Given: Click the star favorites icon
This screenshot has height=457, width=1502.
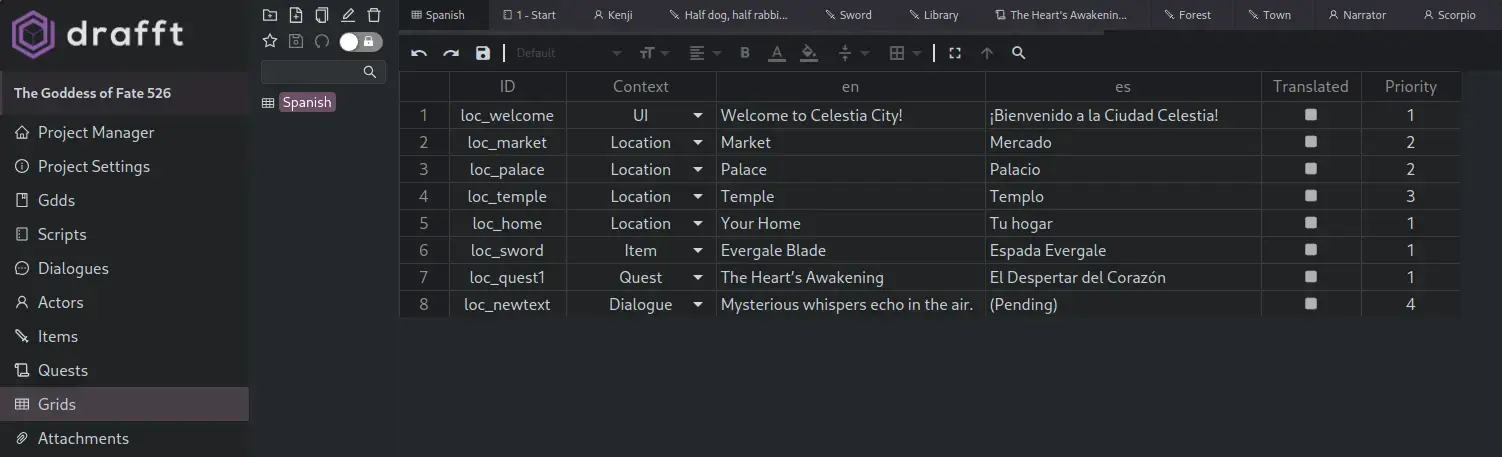Looking at the screenshot, I should point(269,41).
